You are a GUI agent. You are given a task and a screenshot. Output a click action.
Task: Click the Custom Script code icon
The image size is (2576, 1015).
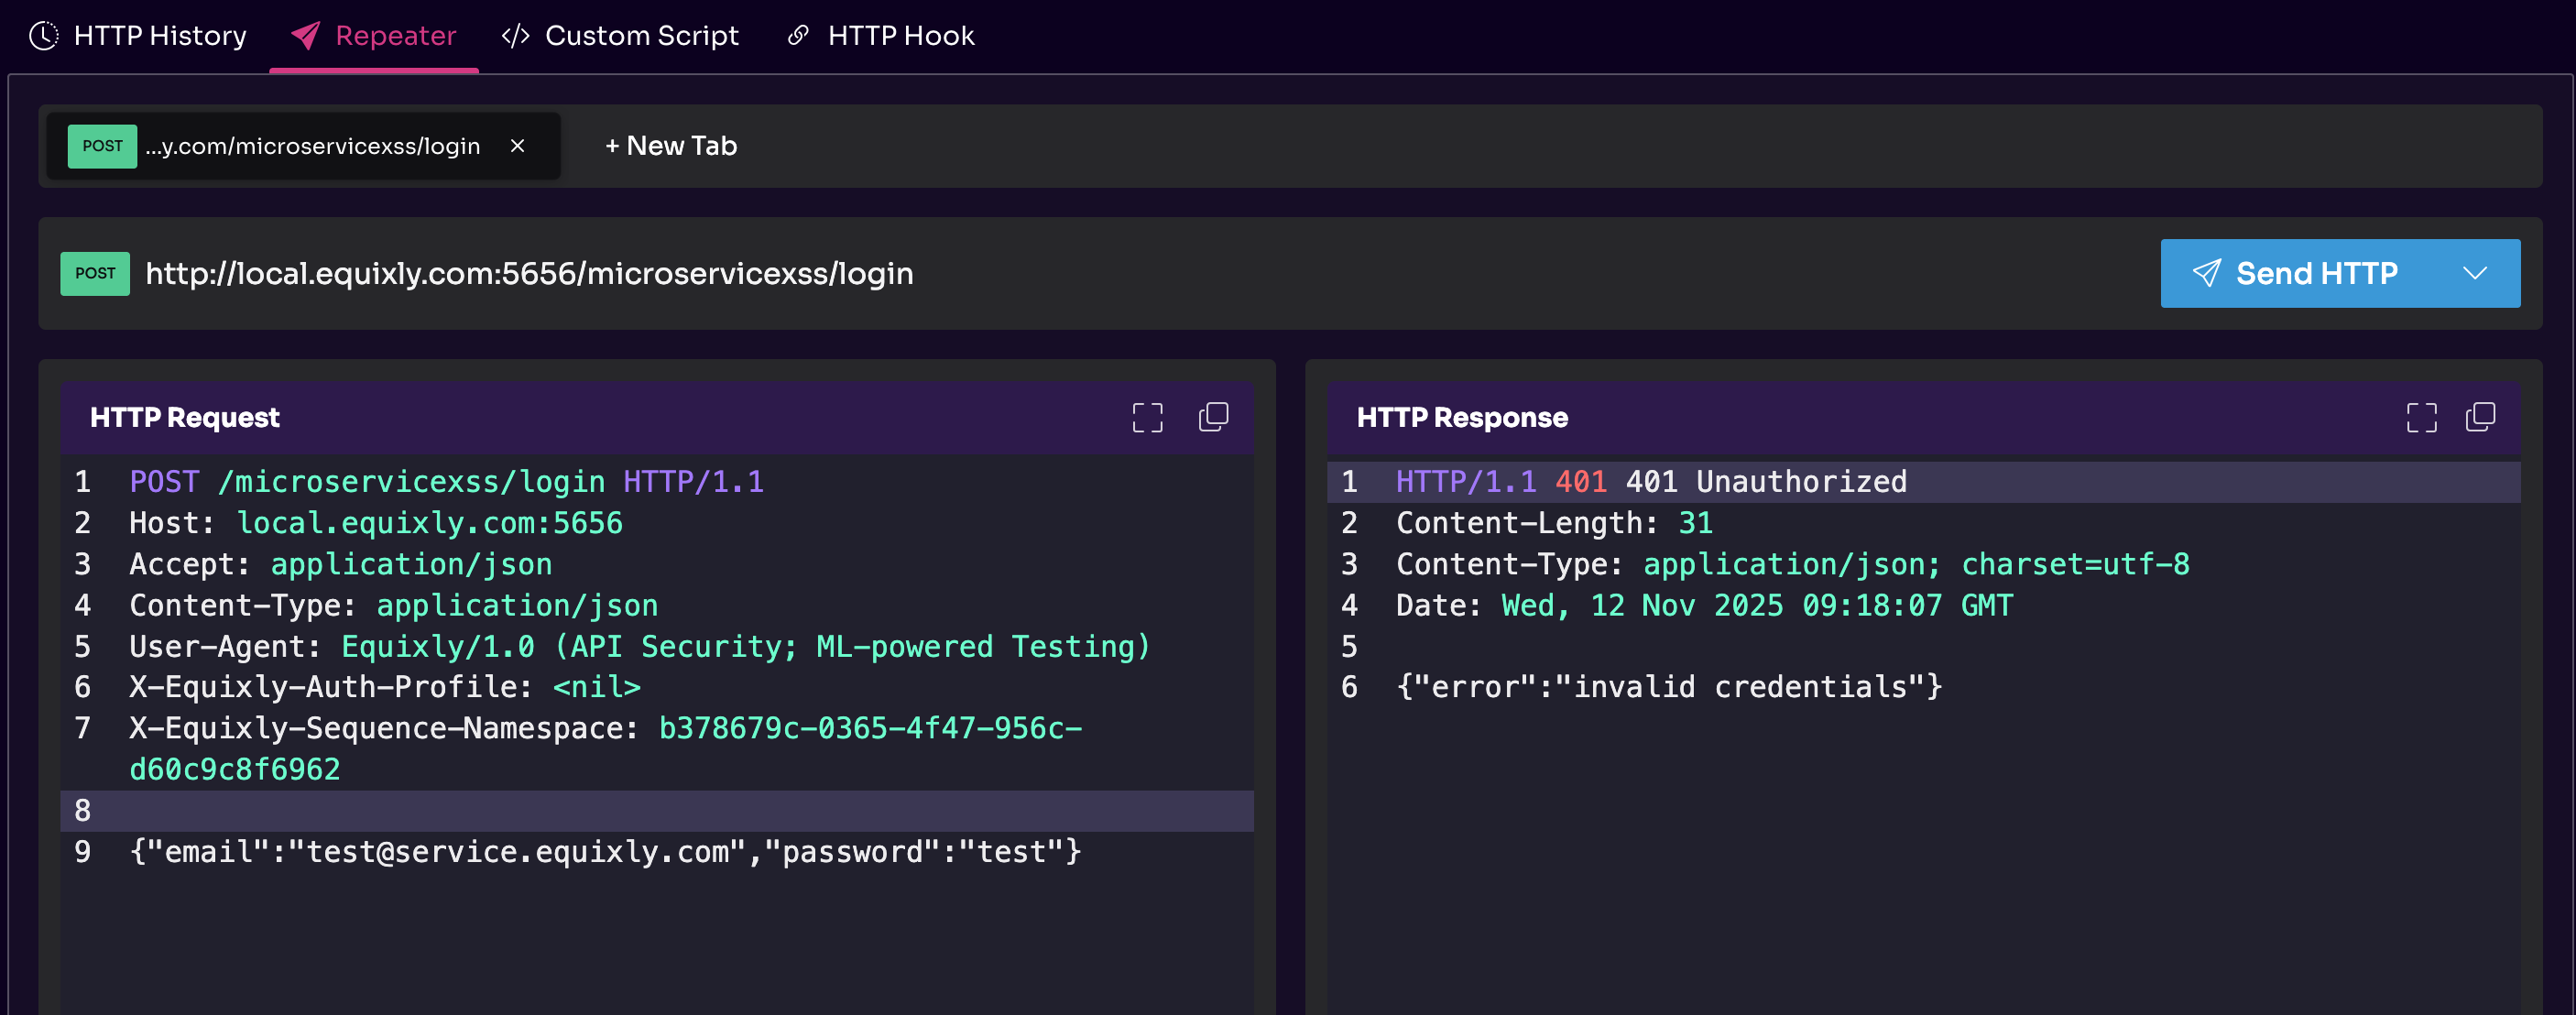click(x=515, y=36)
